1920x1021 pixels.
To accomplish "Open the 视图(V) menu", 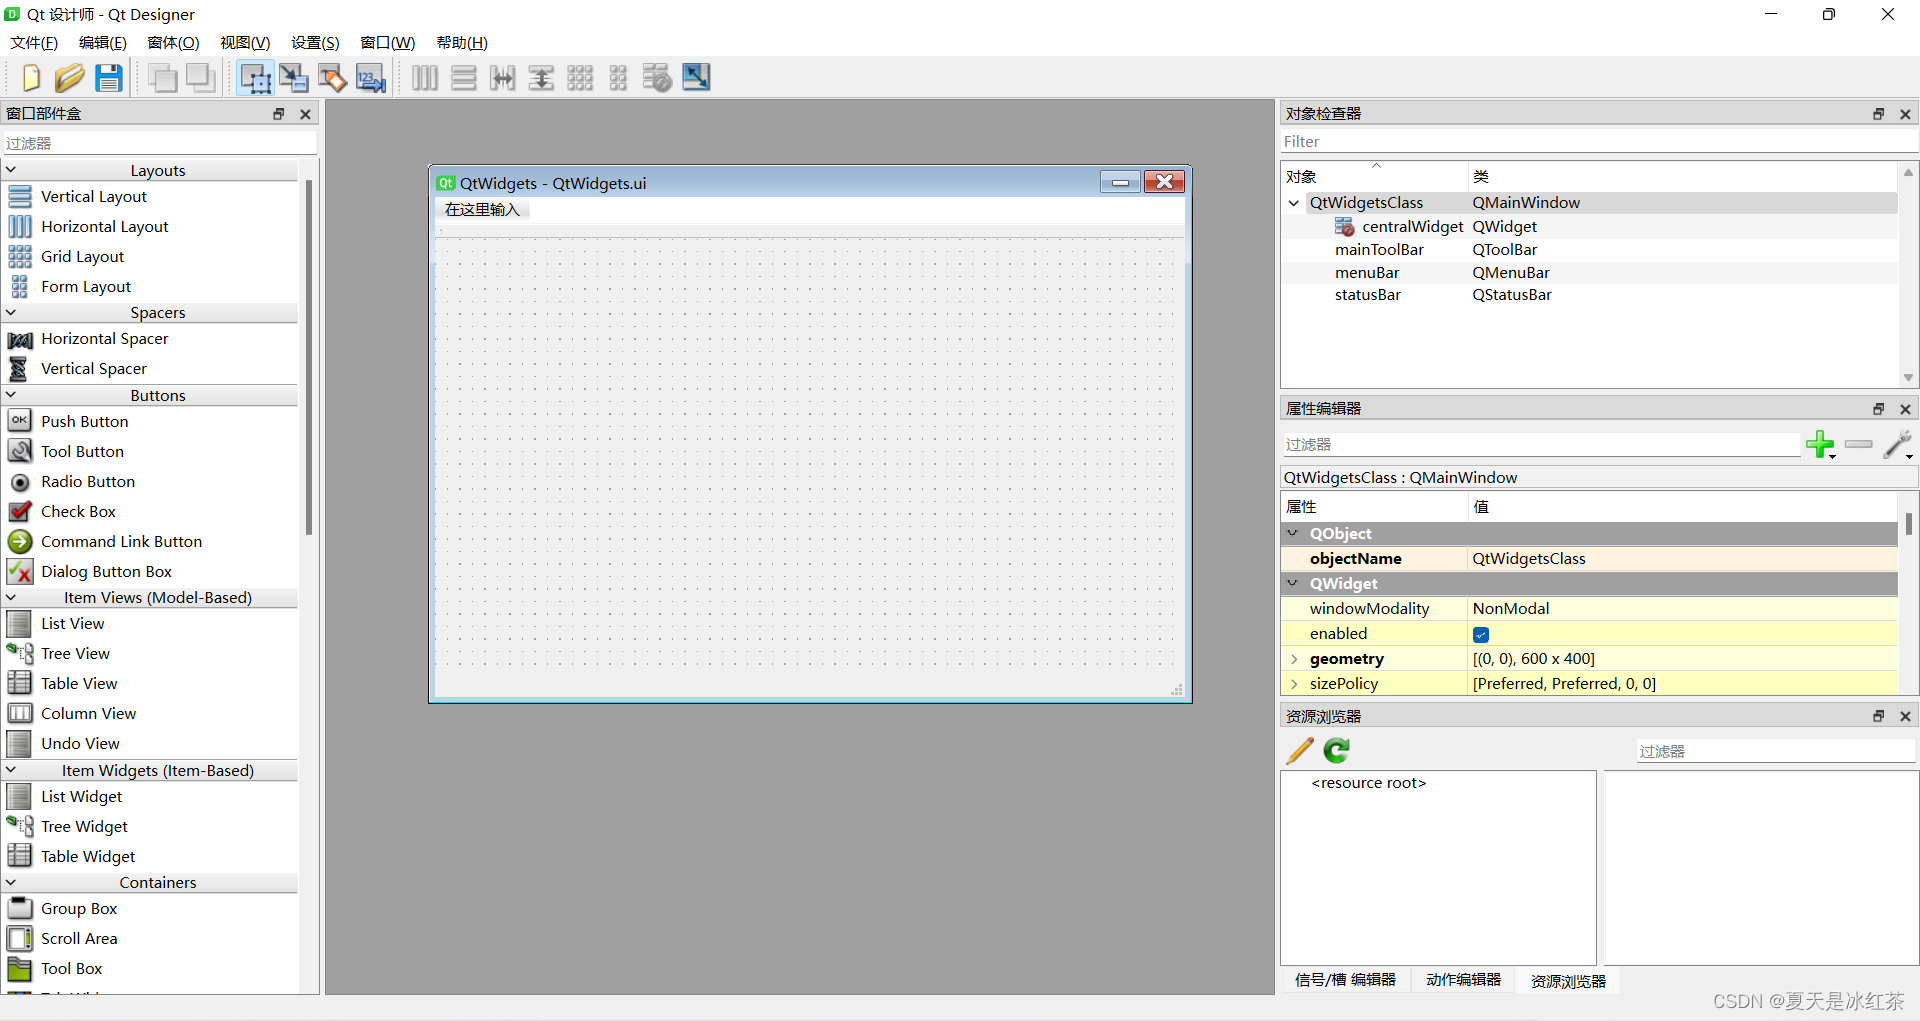I will (245, 42).
